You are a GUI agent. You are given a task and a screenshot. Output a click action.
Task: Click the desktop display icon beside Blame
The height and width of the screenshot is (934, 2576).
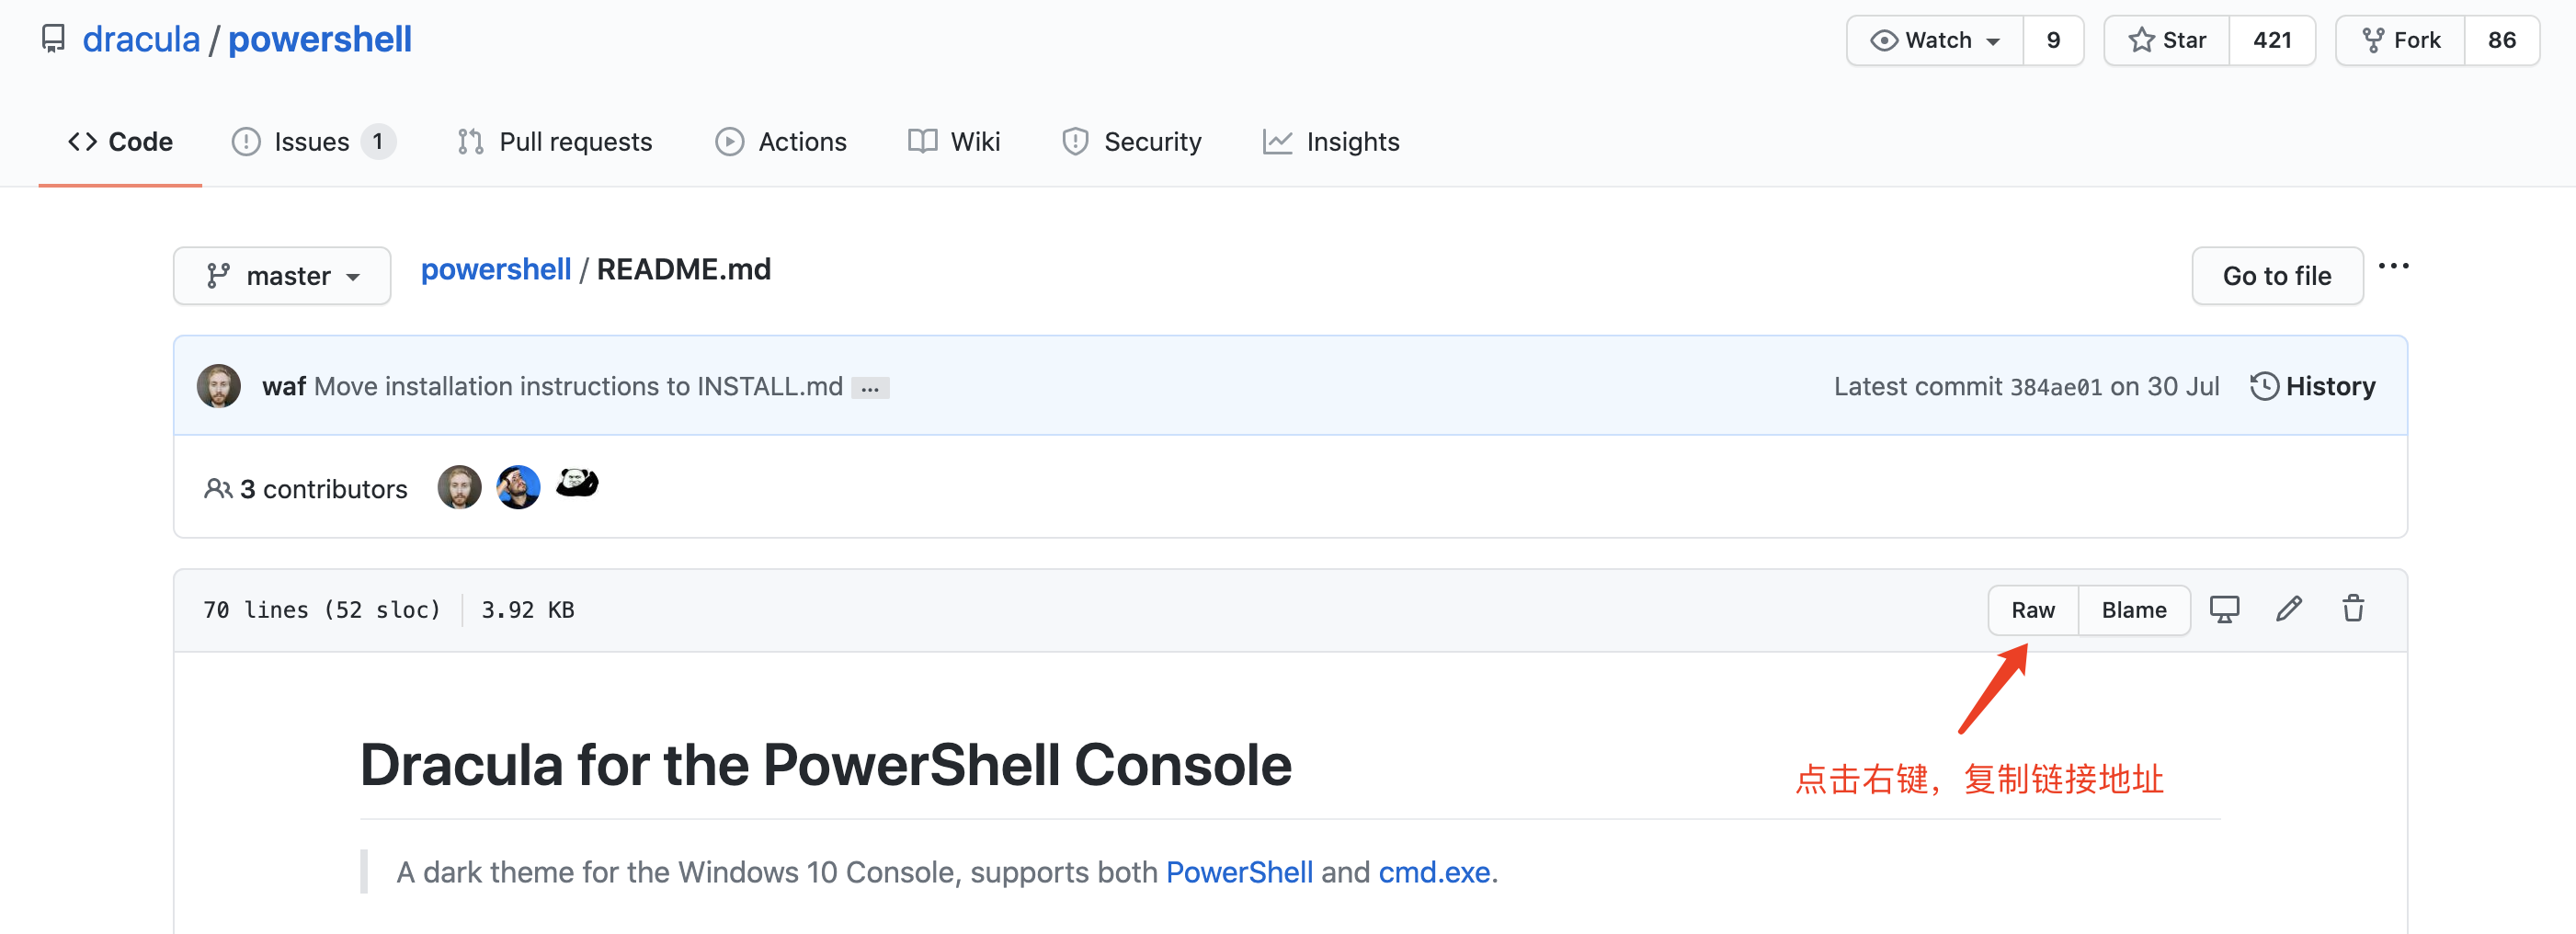pos(2224,609)
